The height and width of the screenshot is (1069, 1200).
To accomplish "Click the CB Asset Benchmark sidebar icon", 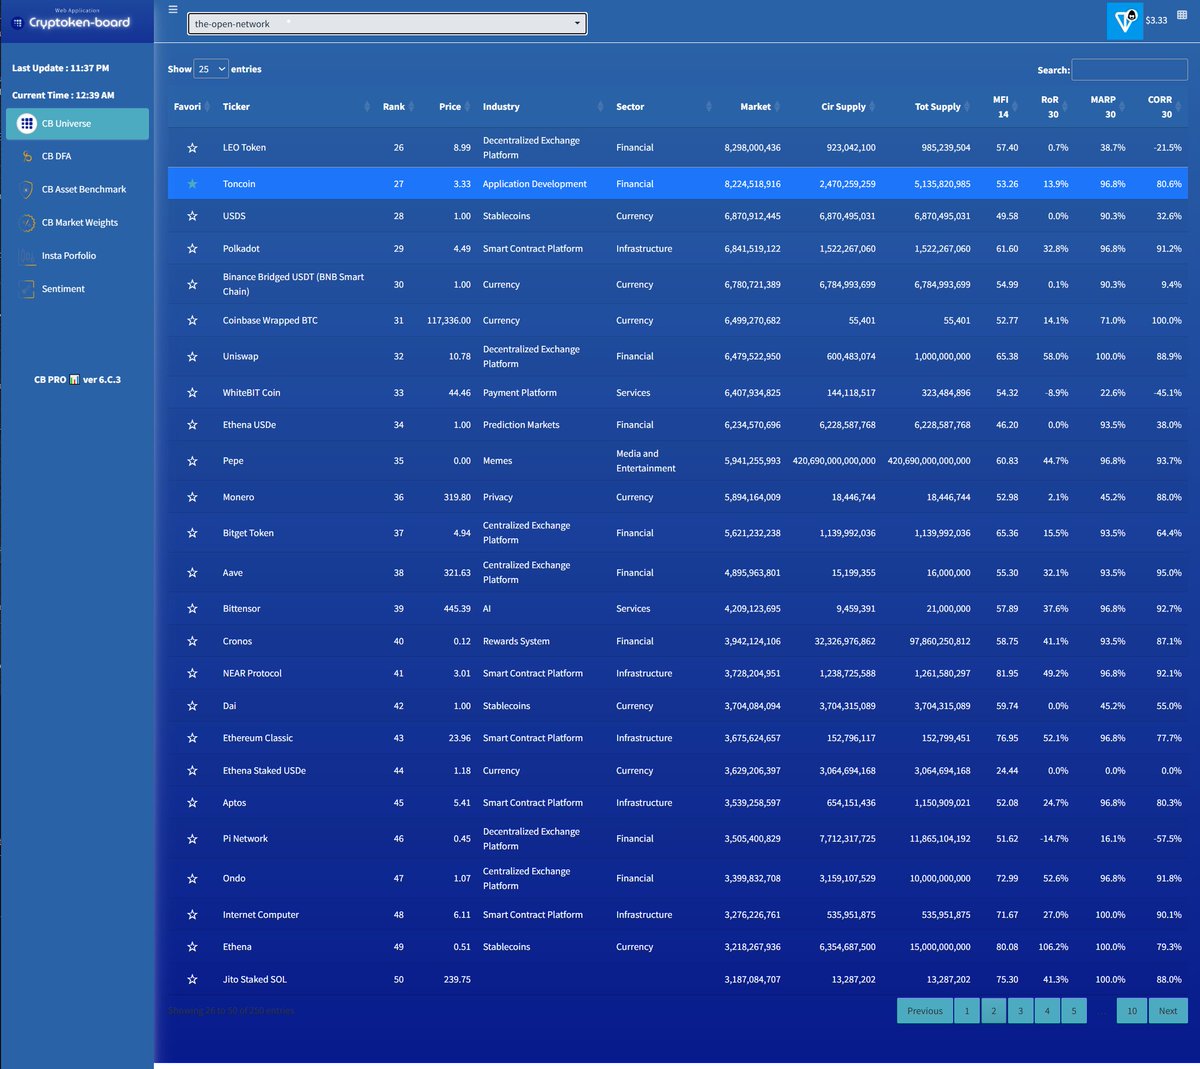I will point(27,190).
